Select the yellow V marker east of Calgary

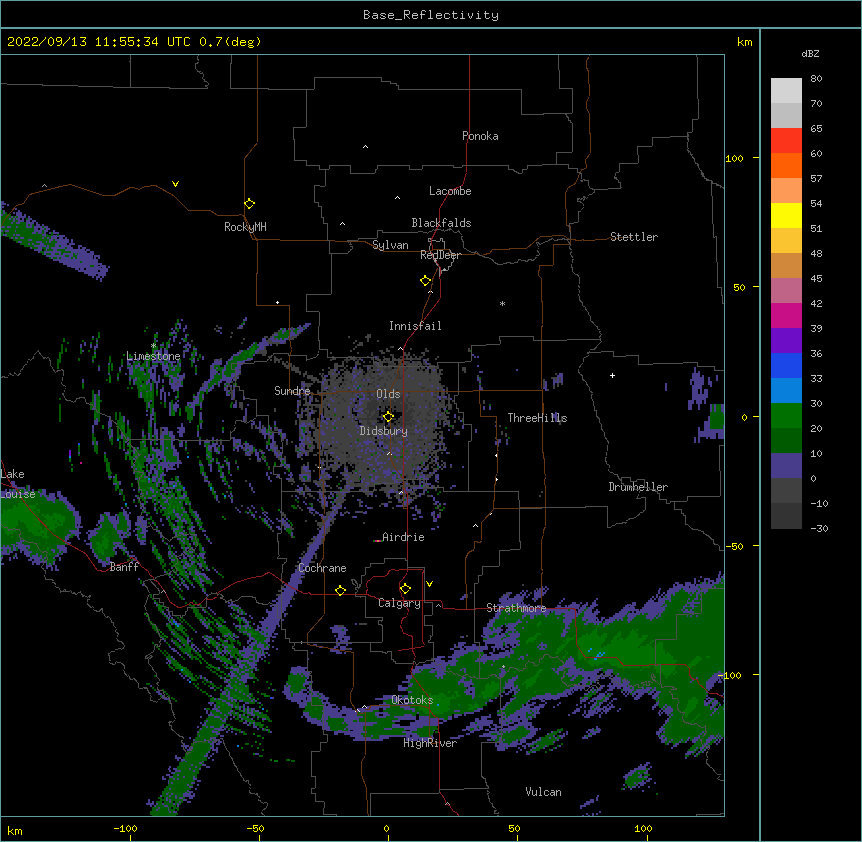pyautogui.click(x=429, y=584)
